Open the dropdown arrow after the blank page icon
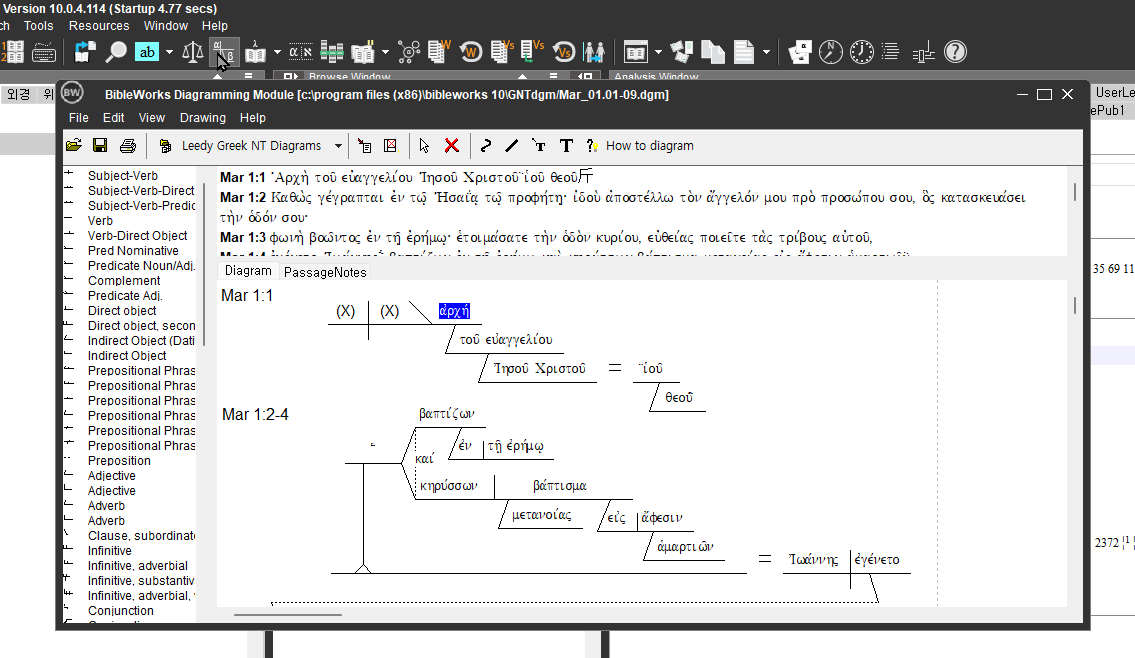This screenshot has height=658, width=1135. [767, 51]
